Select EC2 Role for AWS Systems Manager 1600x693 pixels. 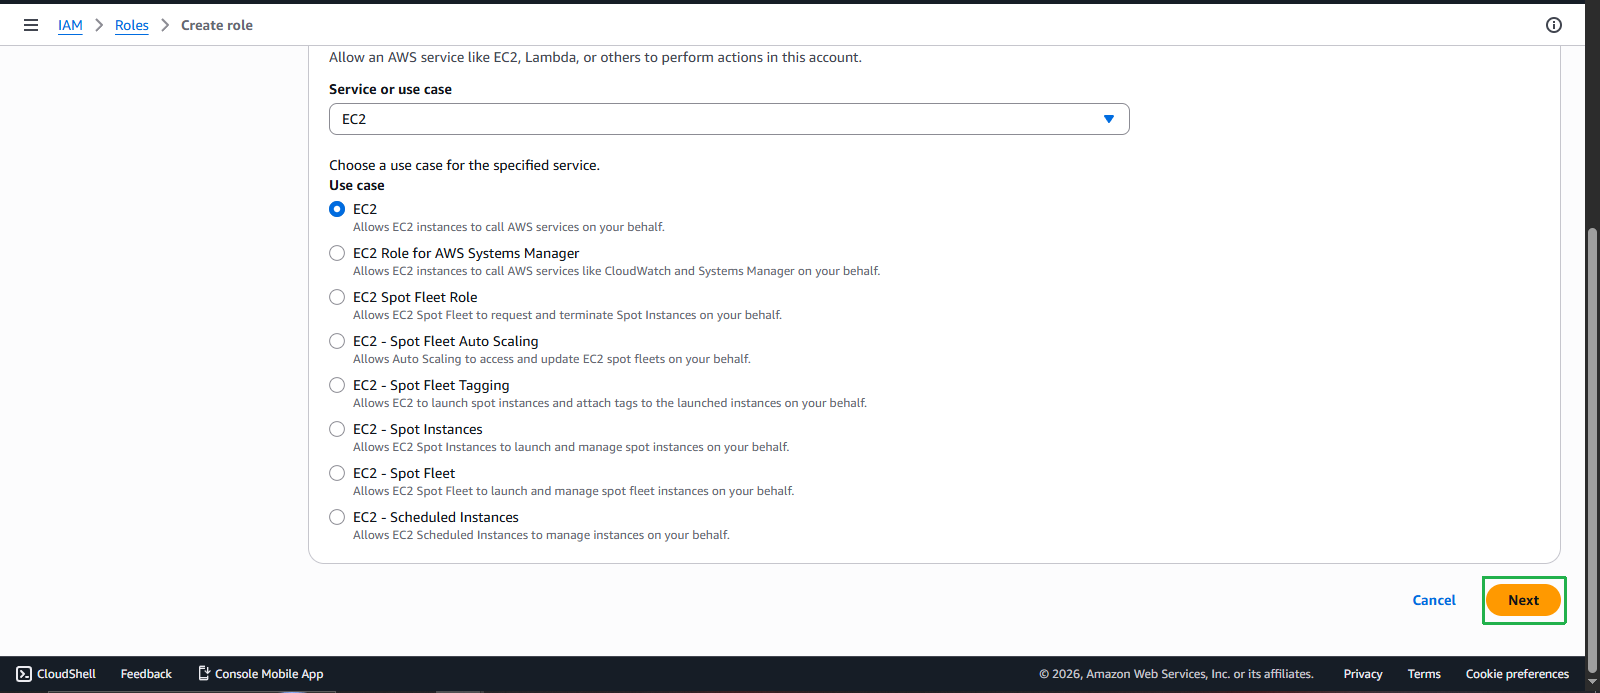click(337, 253)
